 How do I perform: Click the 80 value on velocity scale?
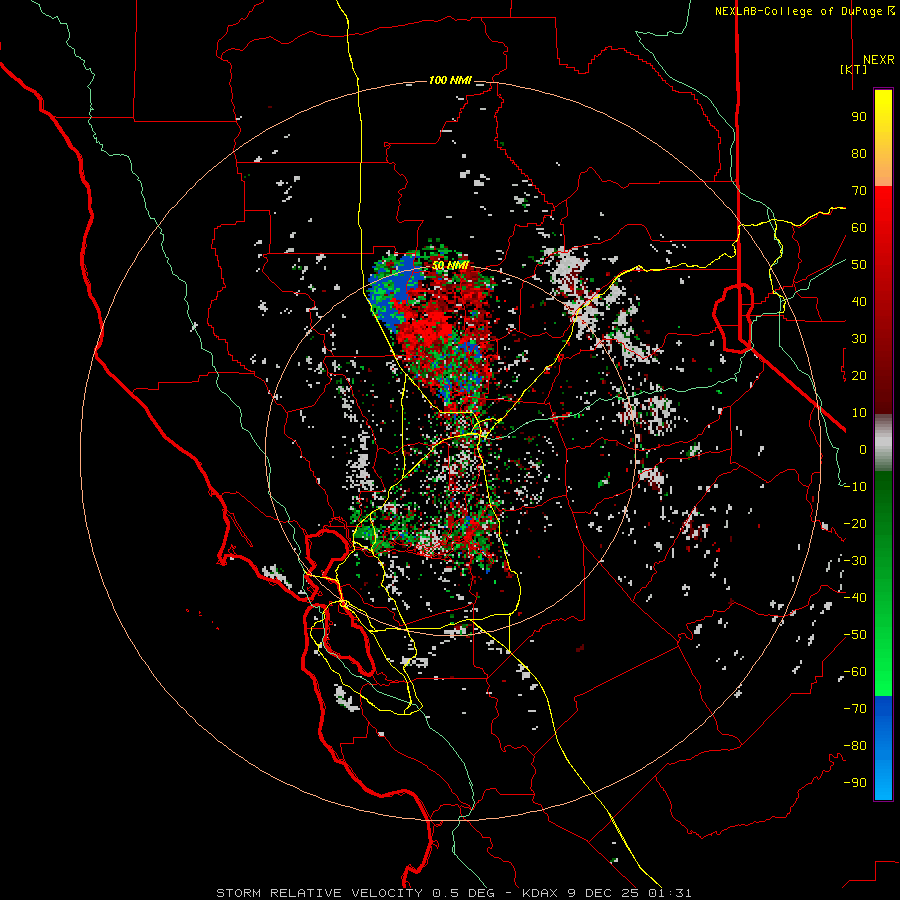click(859, 154)
